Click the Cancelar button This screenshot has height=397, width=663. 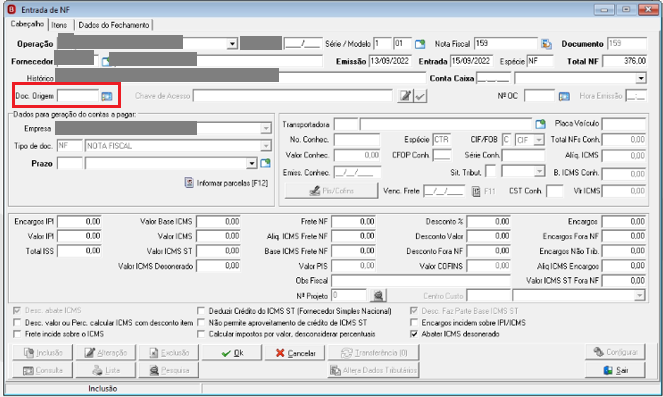pos(295,353)
